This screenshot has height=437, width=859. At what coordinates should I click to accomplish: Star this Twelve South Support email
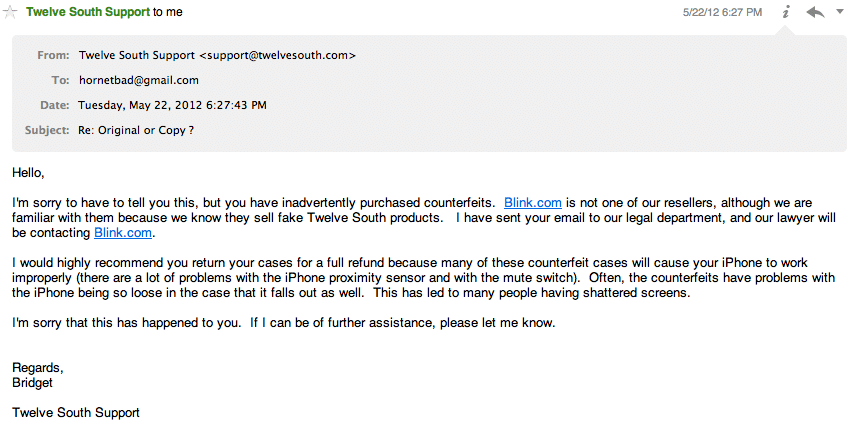9,12
